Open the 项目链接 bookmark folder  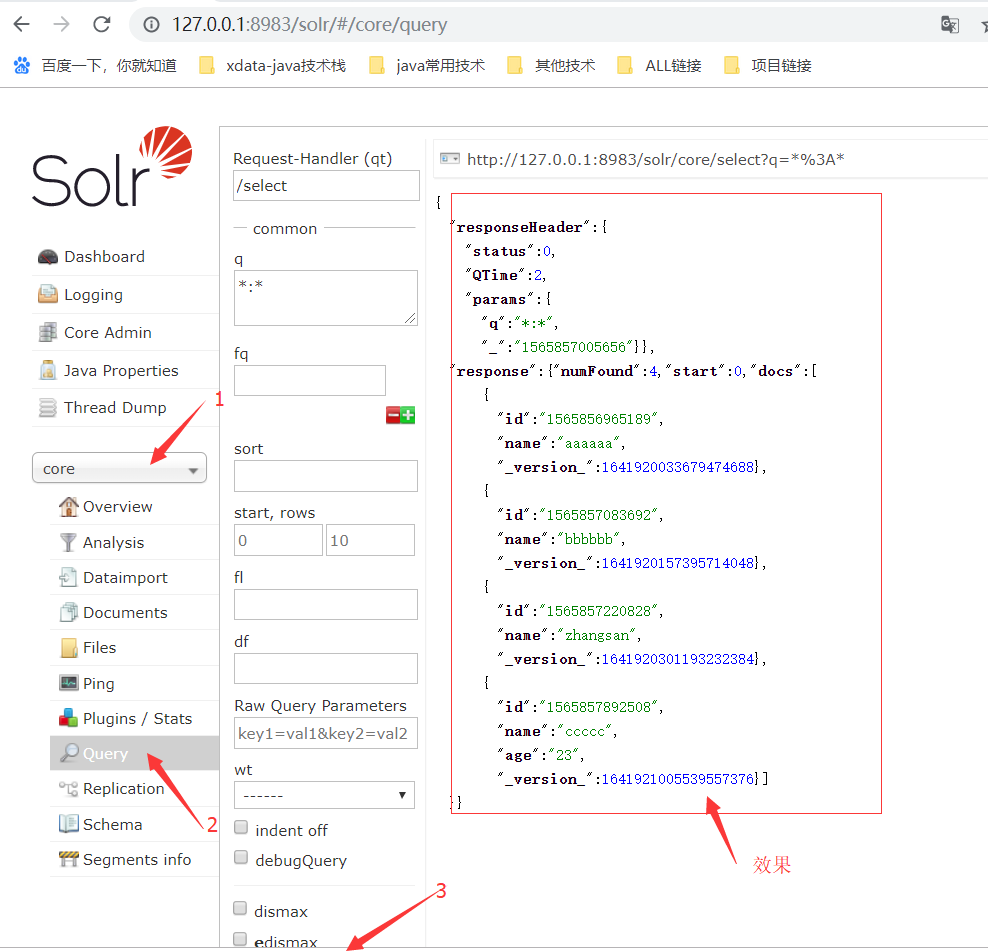point(767,66)
